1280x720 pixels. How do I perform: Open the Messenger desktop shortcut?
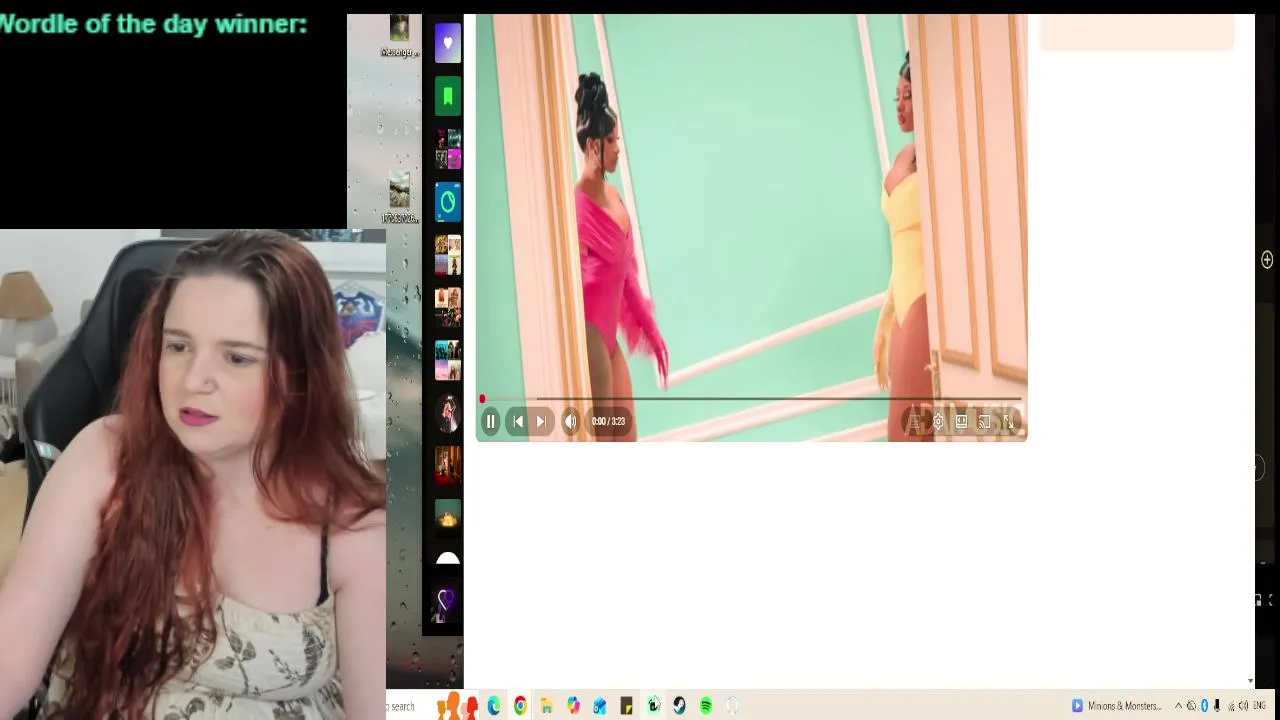click(x=399, y=36)
